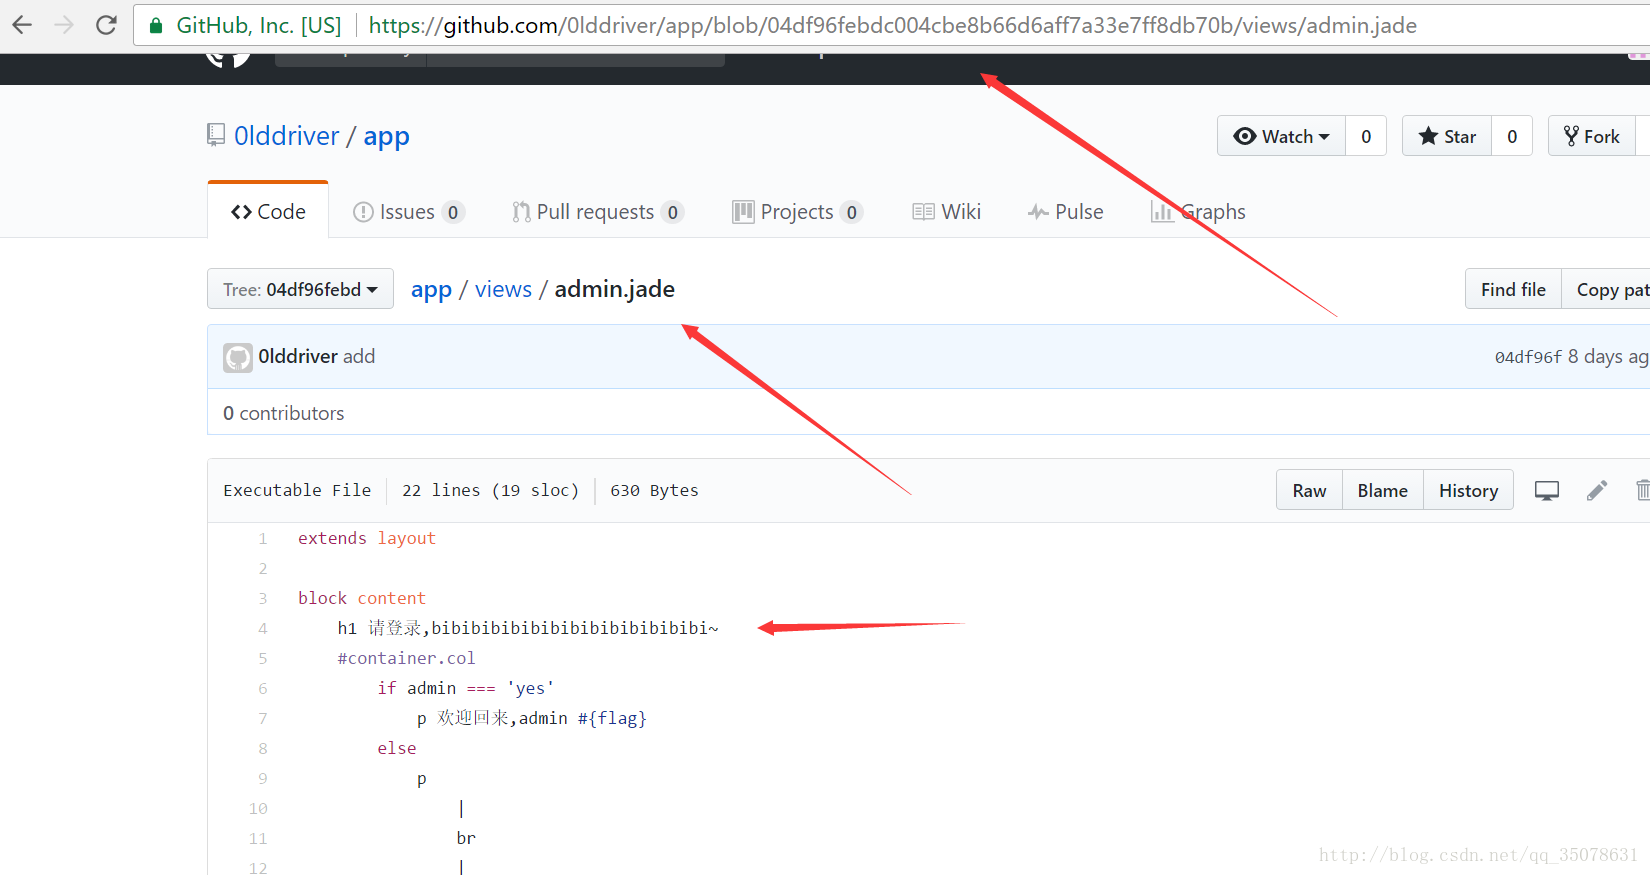Click line number 7

point(263,718)
